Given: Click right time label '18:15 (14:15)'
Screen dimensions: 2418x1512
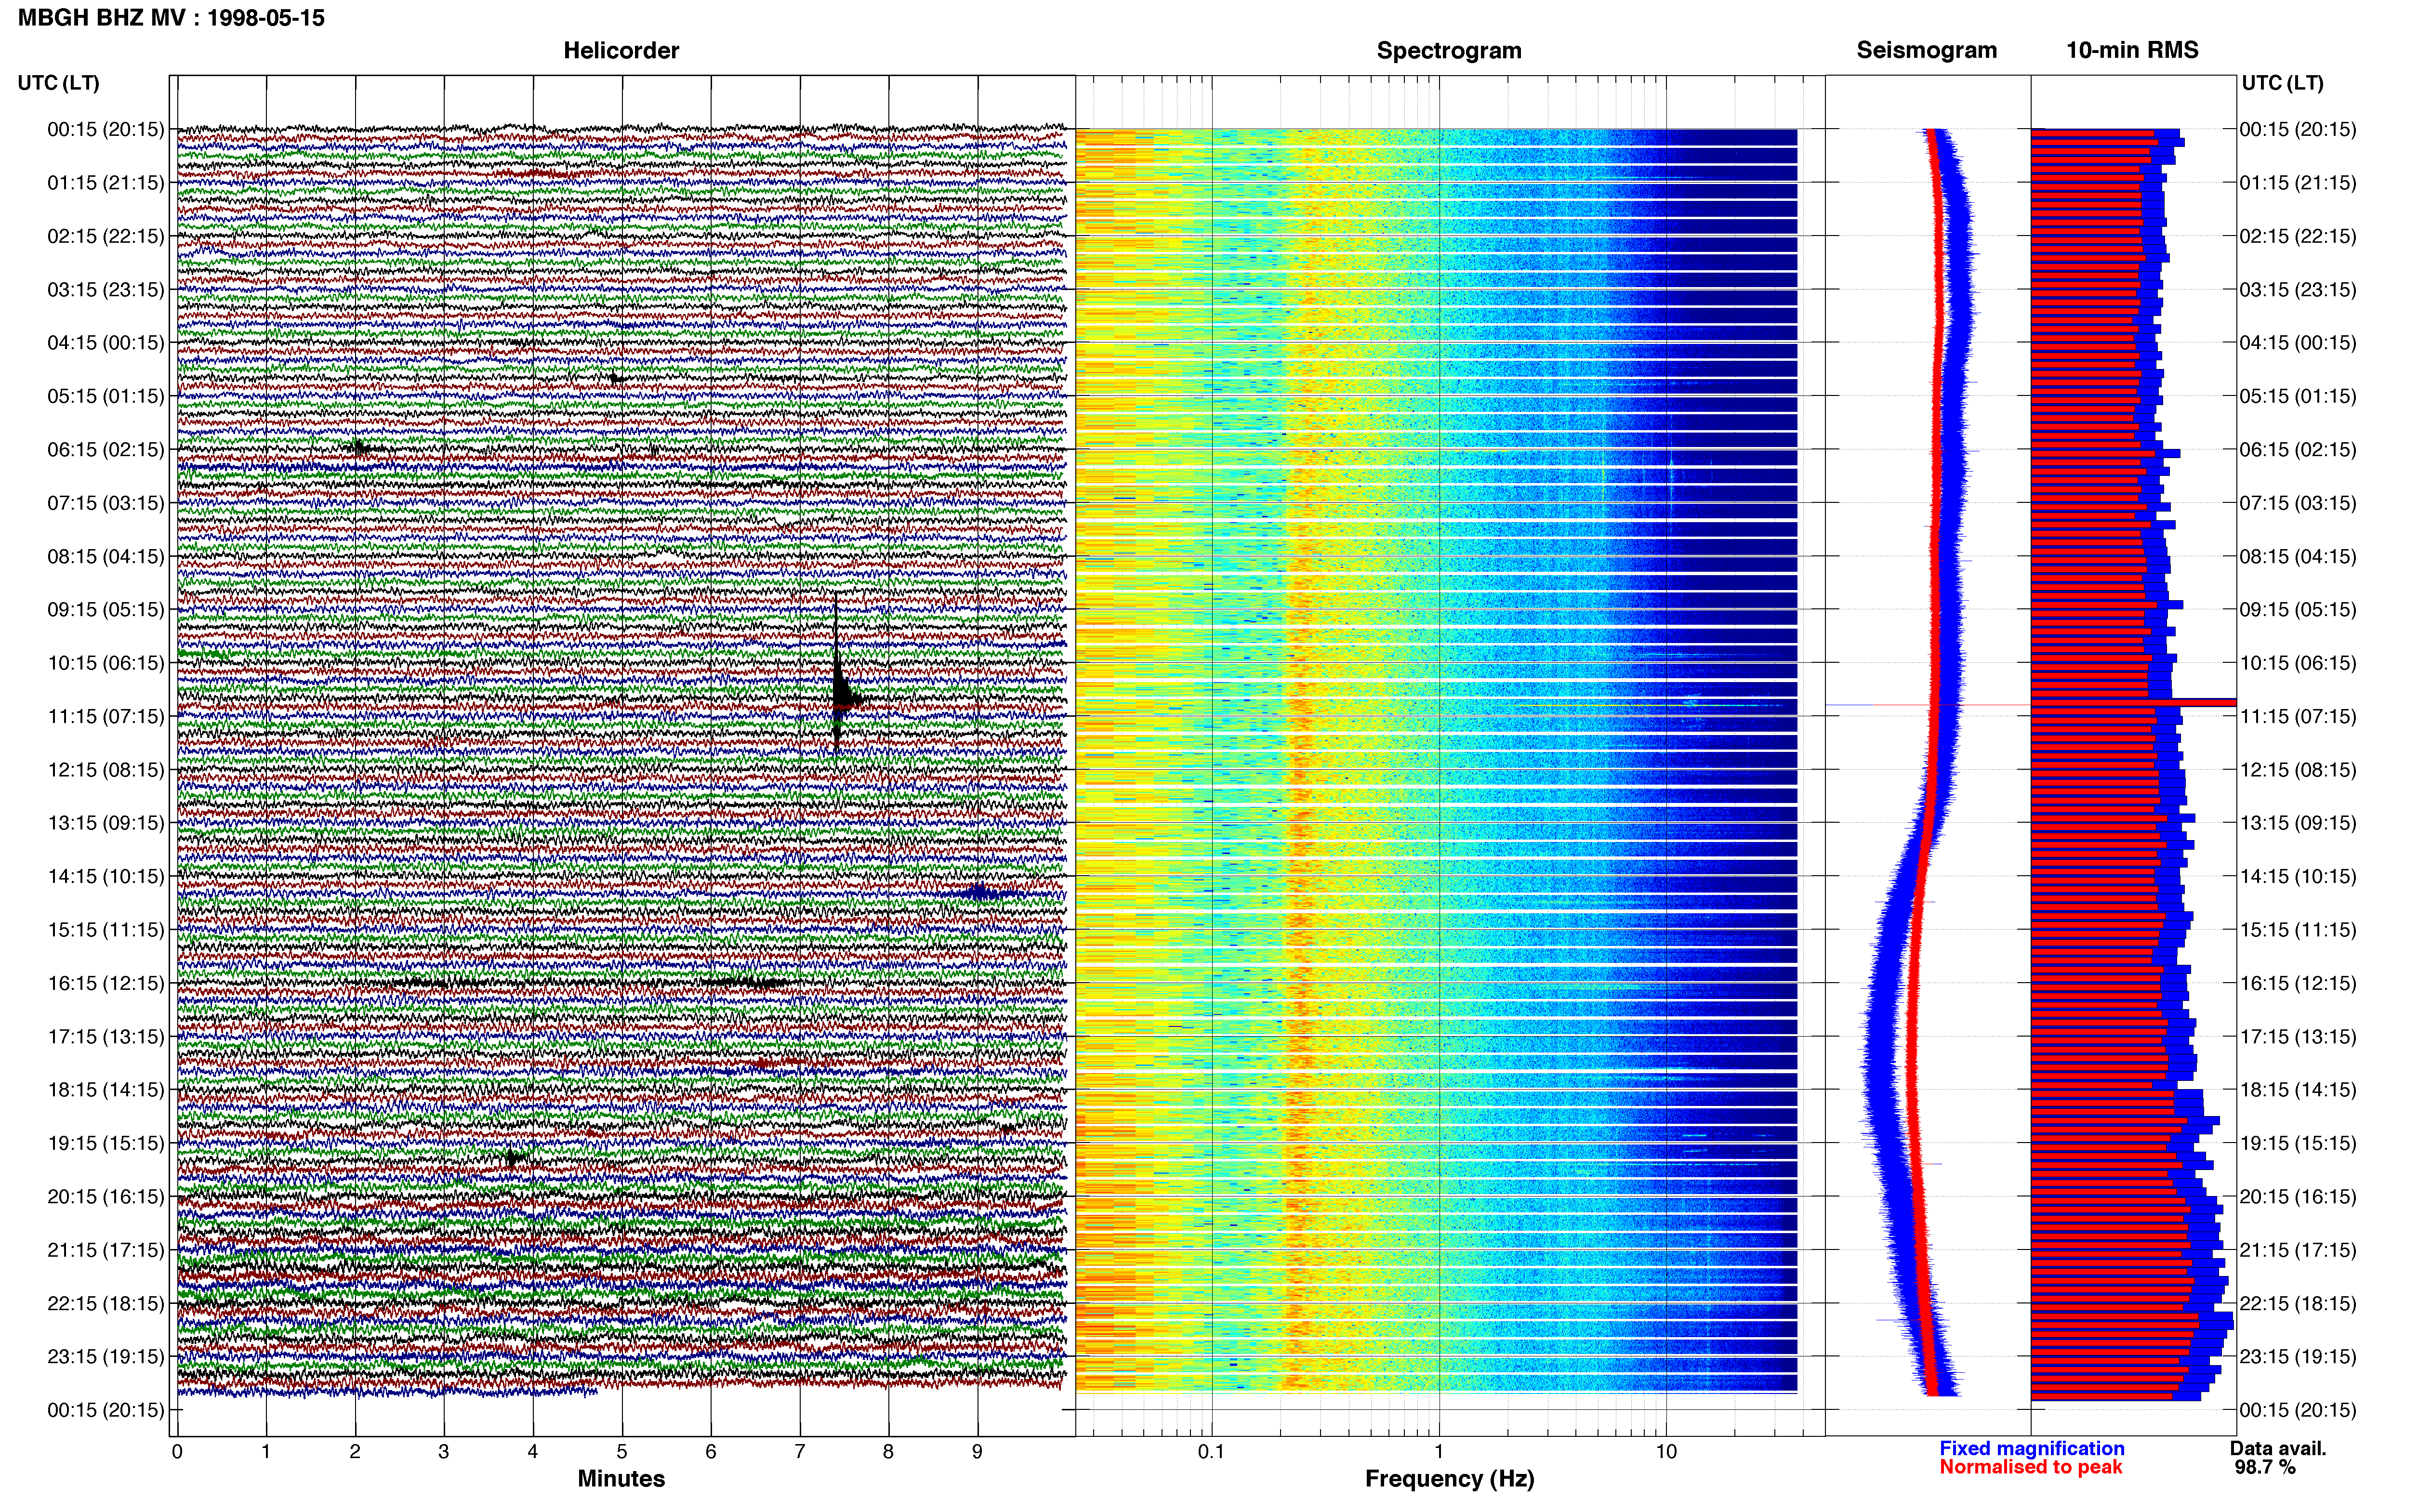Looking at the screenshot, I should point(2298,1090).
